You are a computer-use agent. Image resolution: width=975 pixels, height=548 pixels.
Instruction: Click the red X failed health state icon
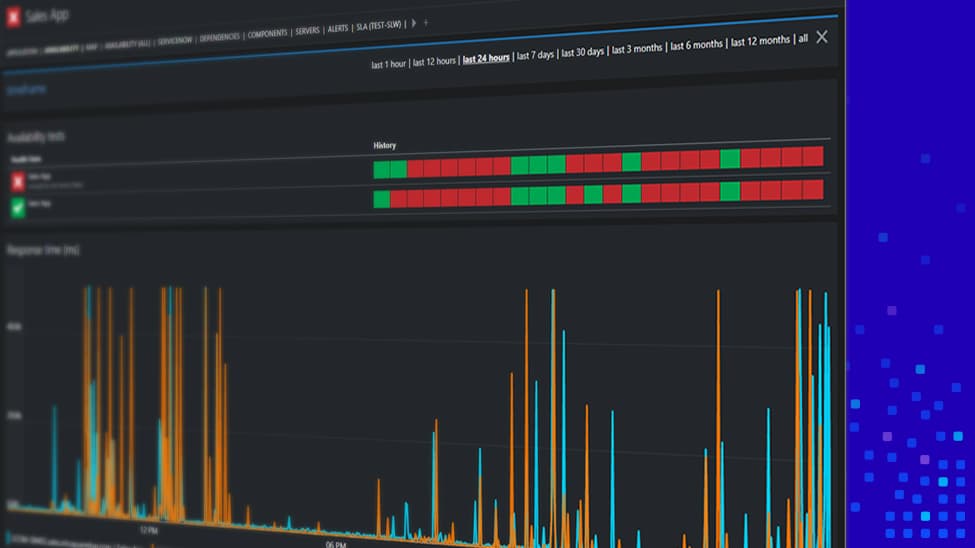17,181
